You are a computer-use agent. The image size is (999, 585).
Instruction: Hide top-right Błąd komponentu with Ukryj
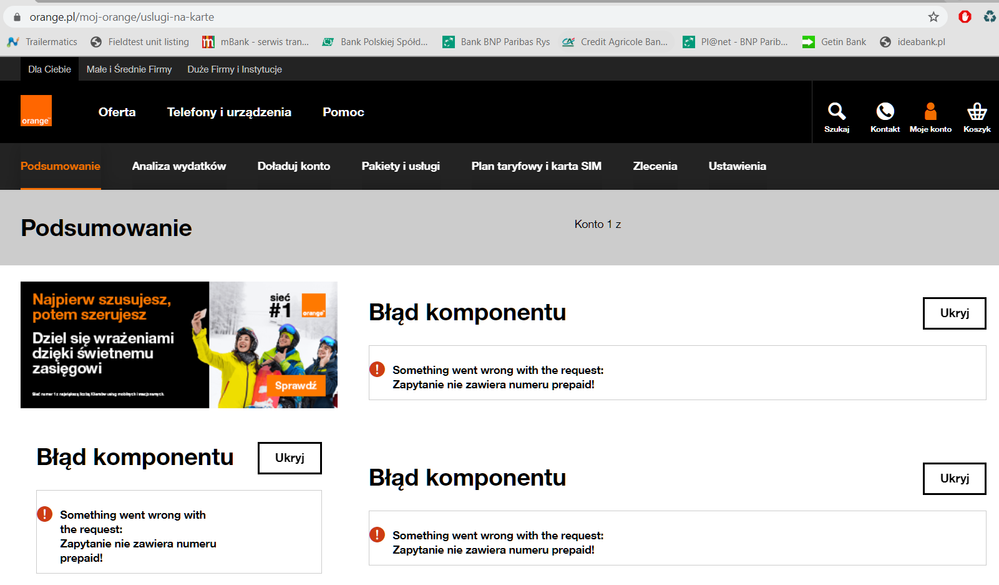pyautogui.click(x=954, y=313)
